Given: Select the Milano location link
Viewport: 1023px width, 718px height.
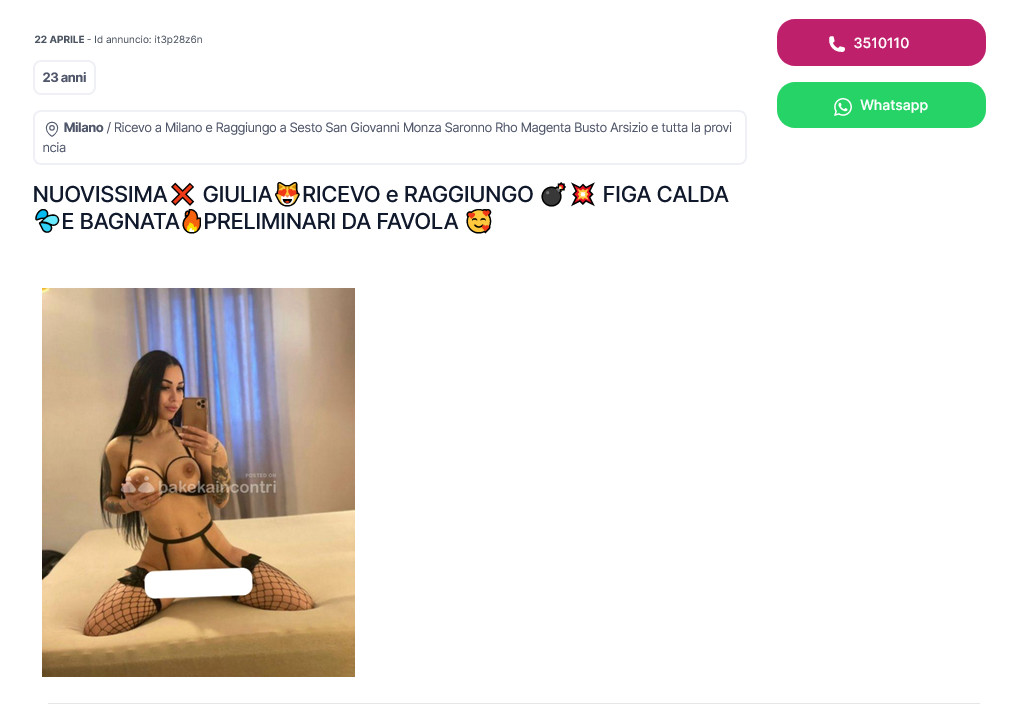Looking at the screenshot, I should pos(83,128).
